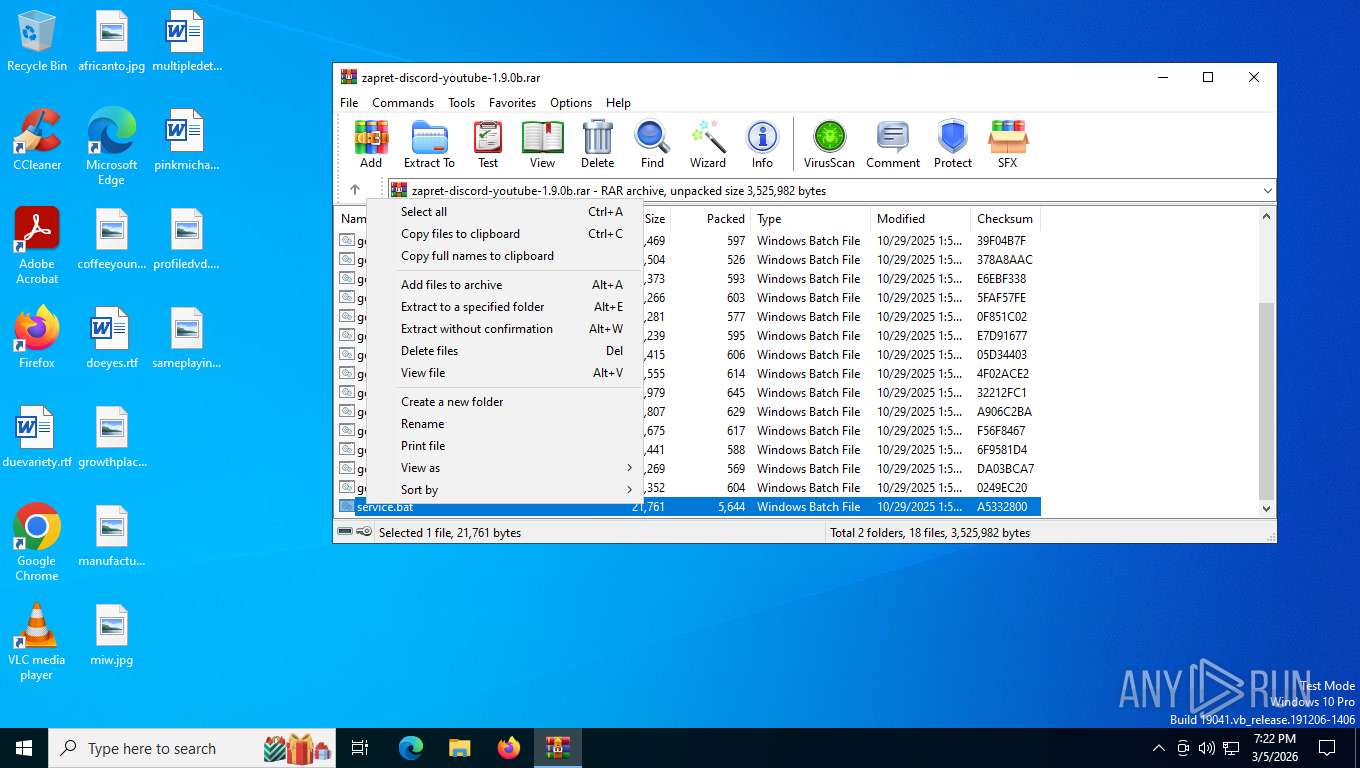
Task: Select doeyes.rtf desktop file
Action: point(111,338)
